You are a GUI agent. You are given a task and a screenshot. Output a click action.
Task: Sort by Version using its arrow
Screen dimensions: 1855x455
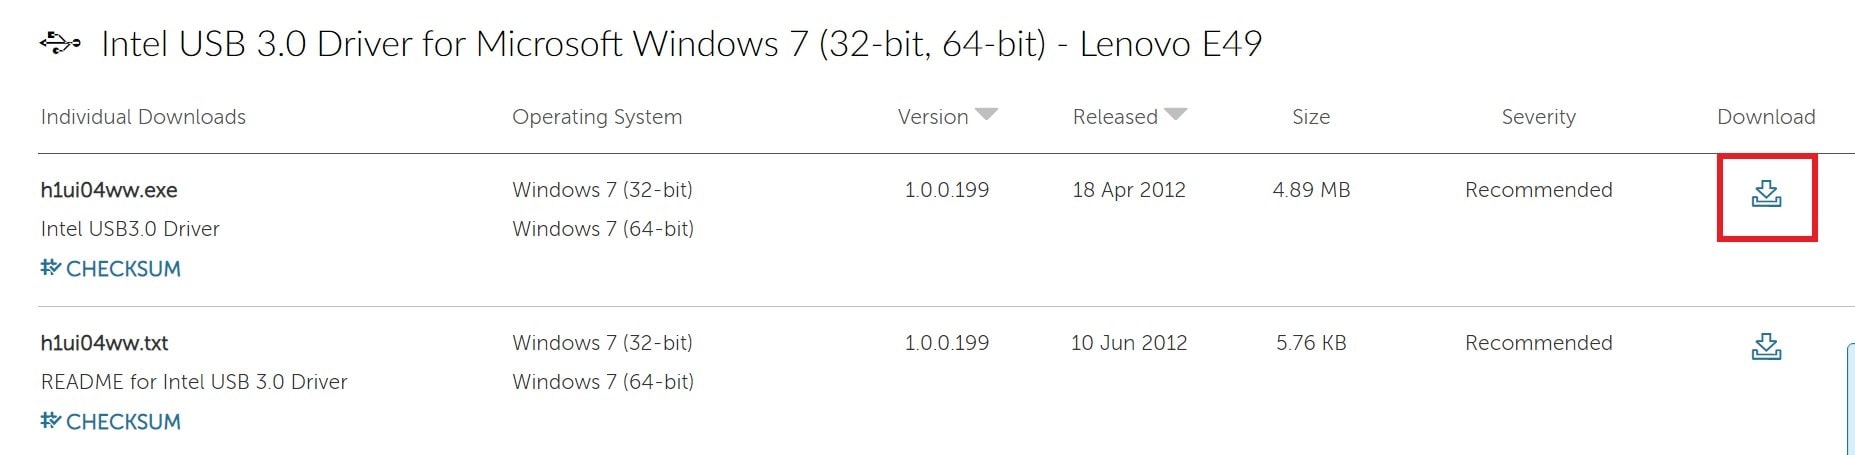click(x=986, y=114)
